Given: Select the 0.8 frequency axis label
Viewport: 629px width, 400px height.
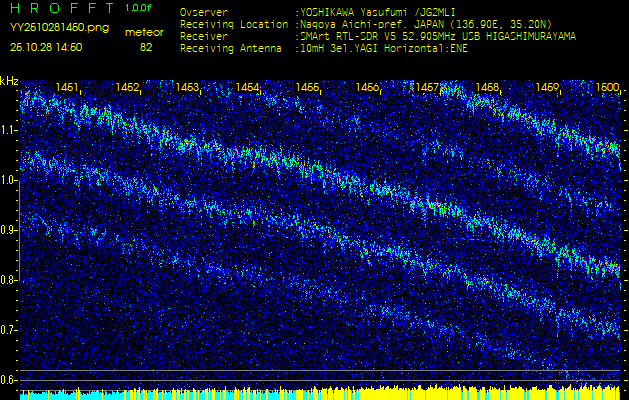Looking at the screenshot, I should 9,280.
